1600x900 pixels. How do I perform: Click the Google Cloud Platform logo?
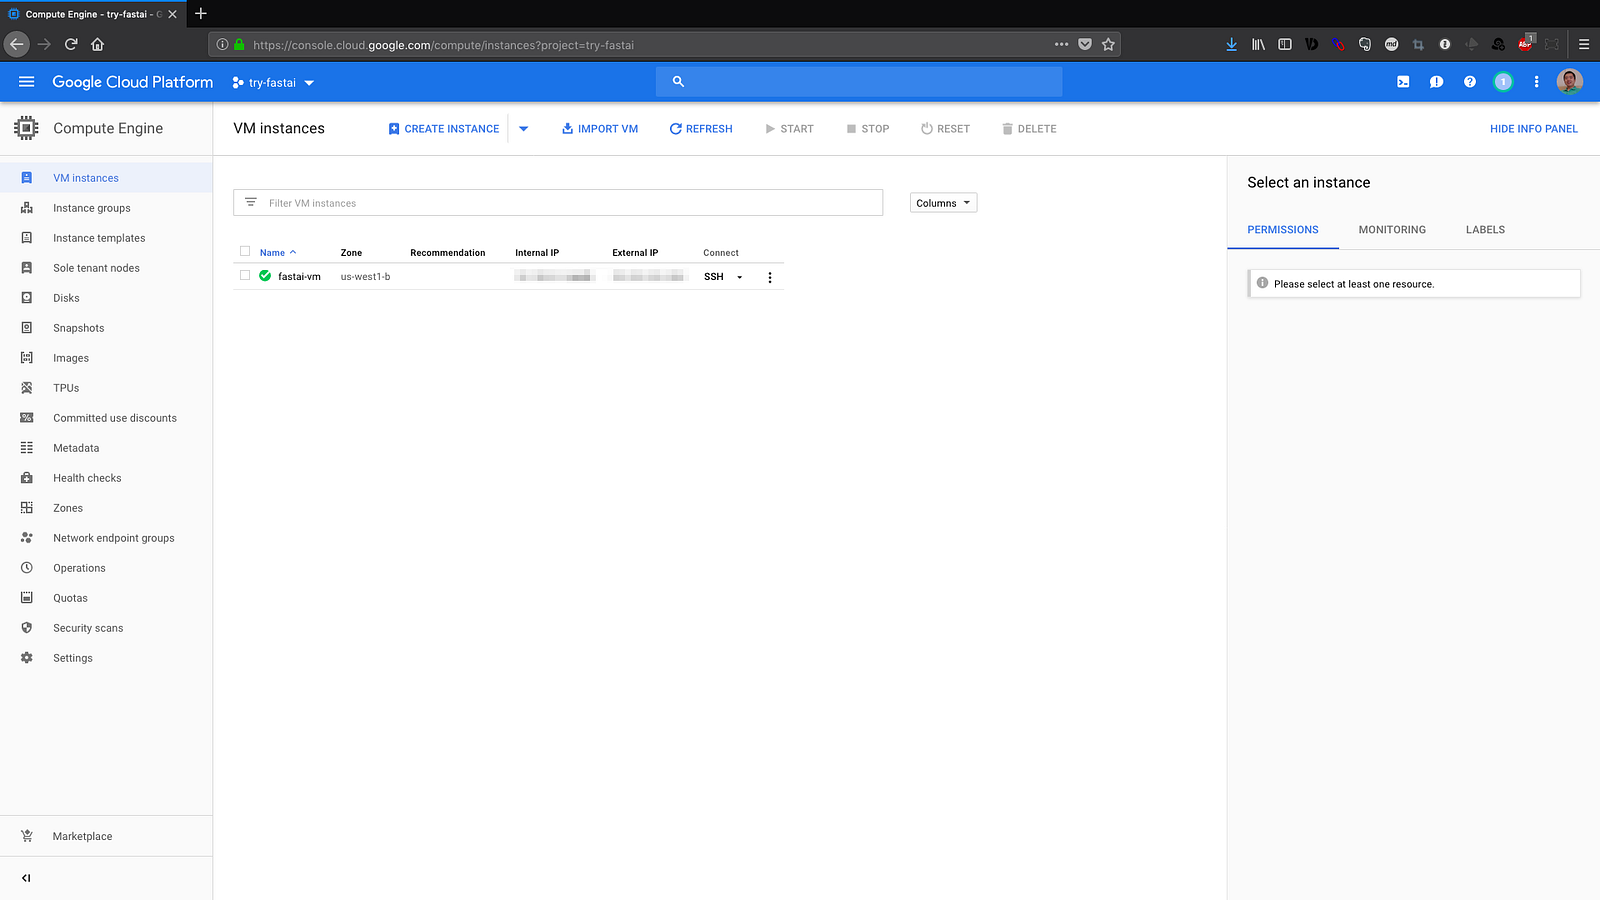(133, 82)
